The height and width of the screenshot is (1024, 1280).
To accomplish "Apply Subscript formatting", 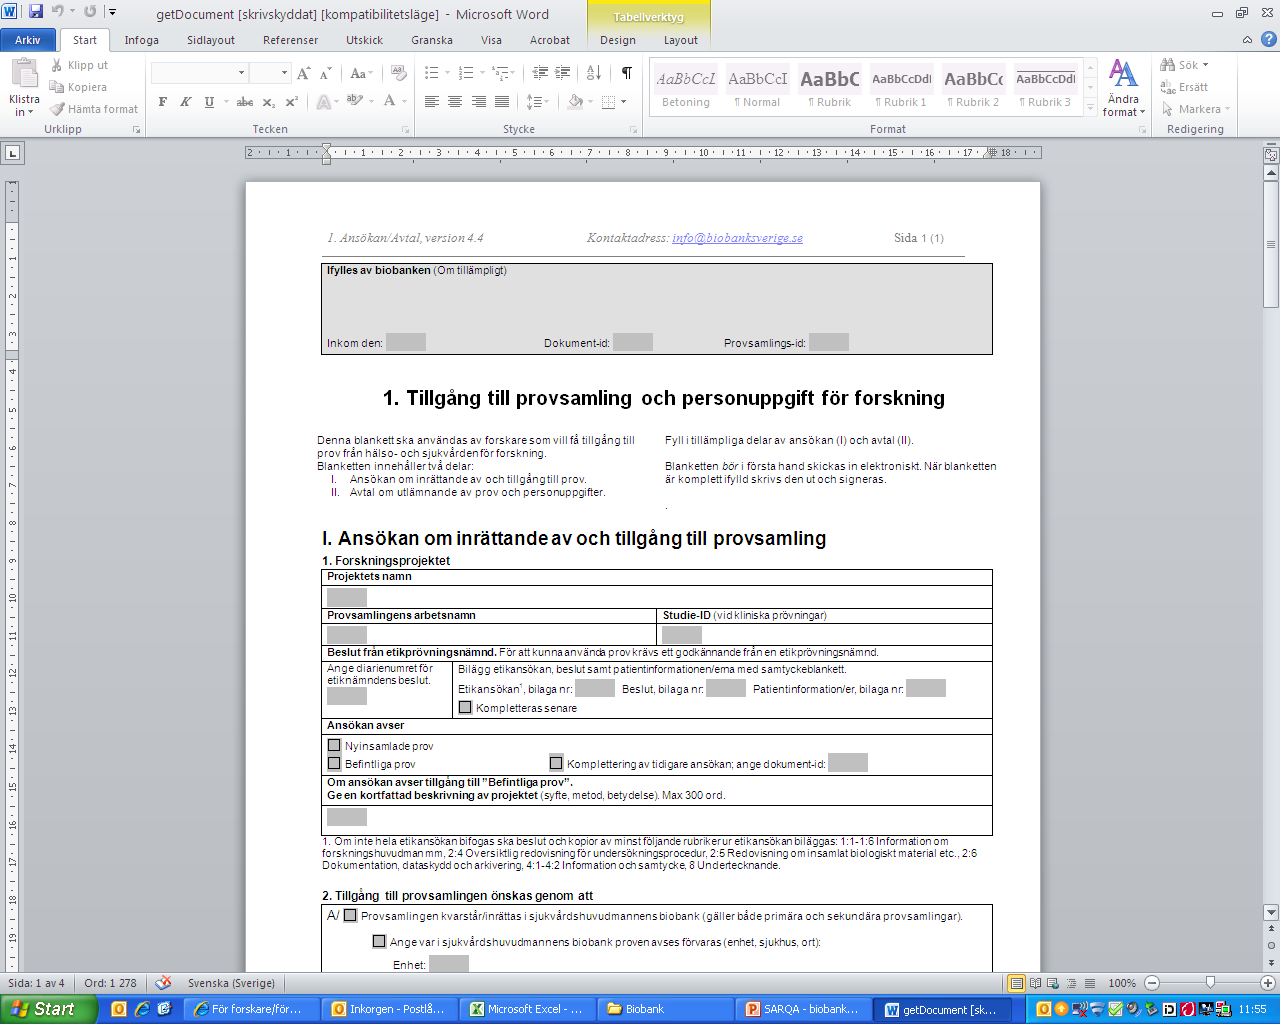I will tap(269, 102).
